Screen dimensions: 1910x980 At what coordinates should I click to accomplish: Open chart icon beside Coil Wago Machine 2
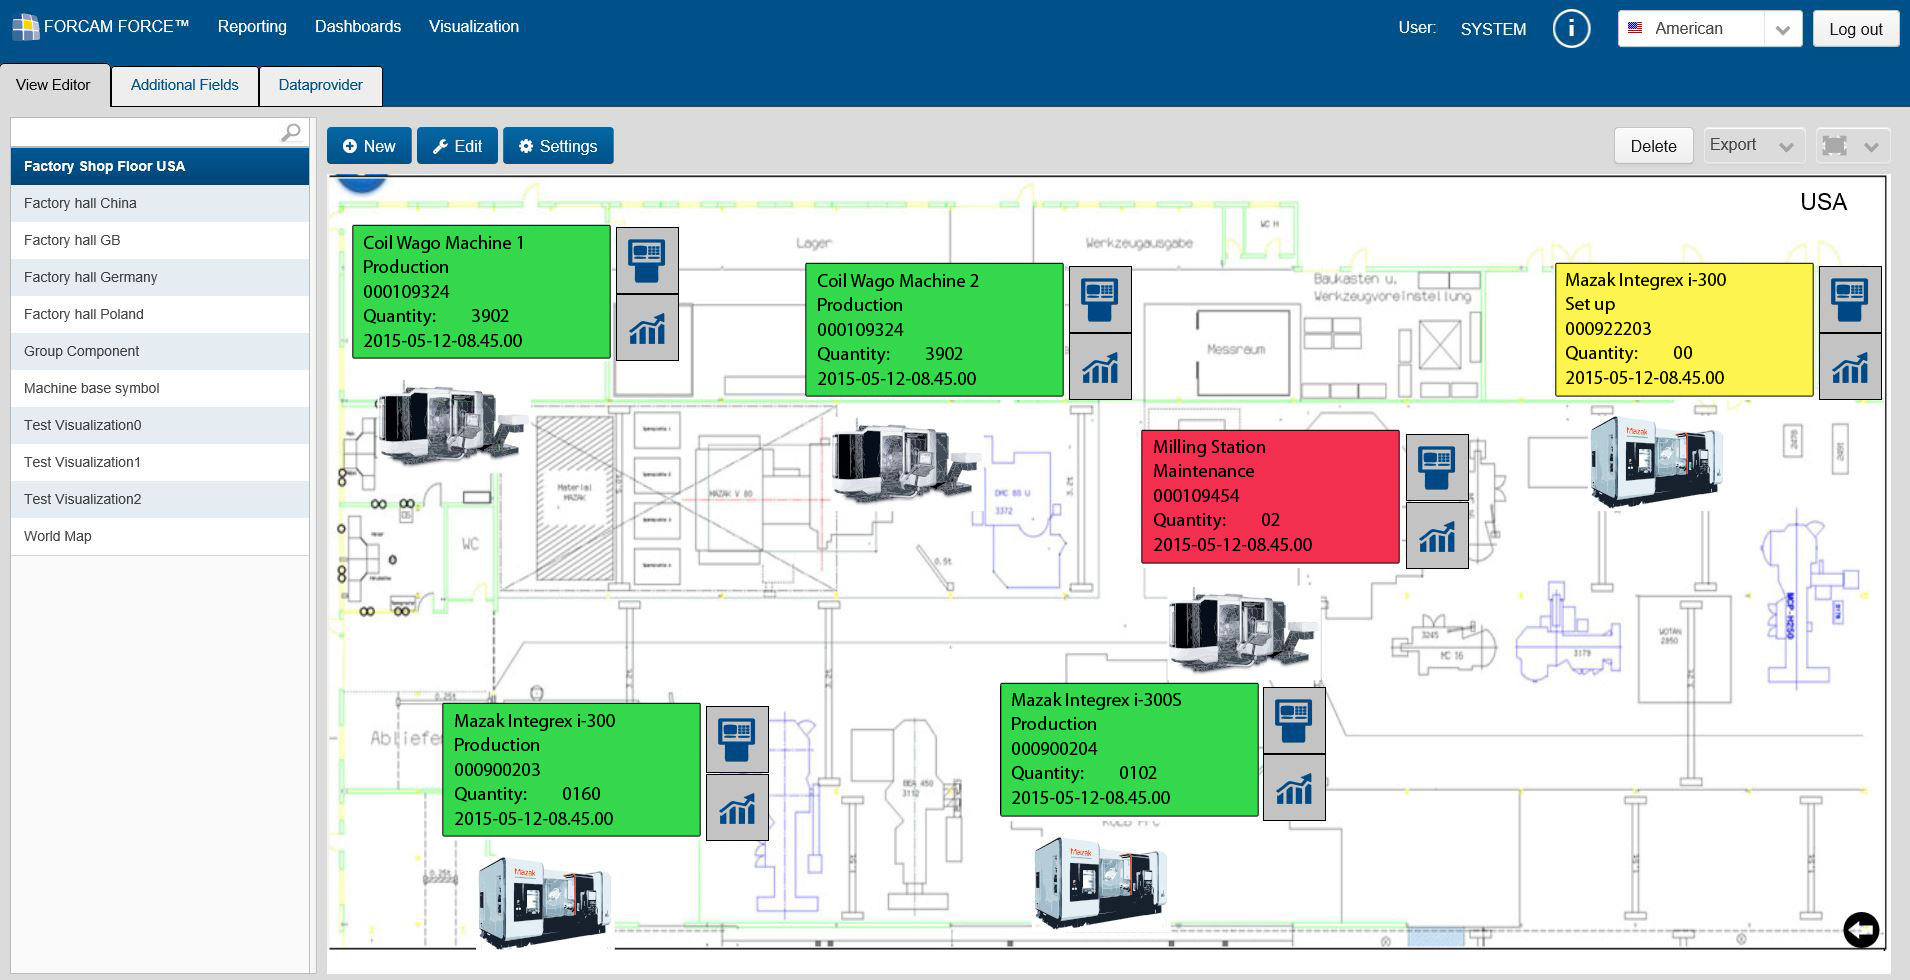1100,367
